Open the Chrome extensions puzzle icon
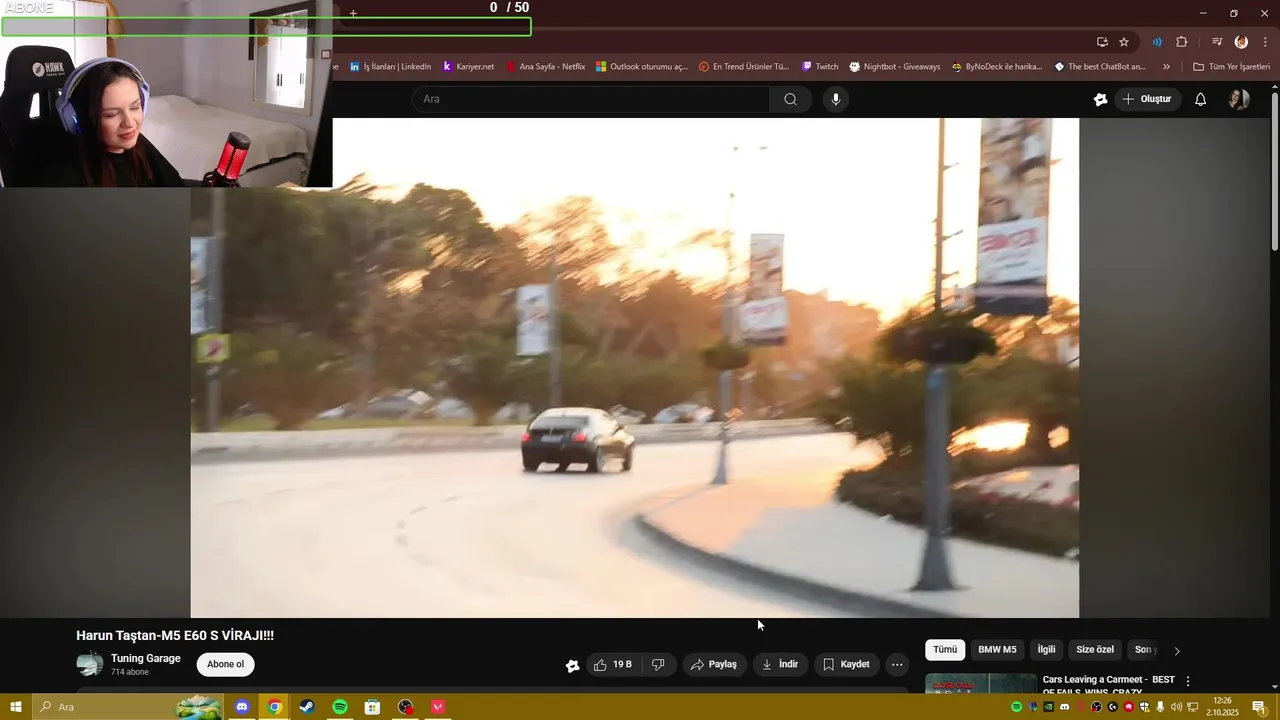This screenshot has height=720, width=1280. 1181,42
